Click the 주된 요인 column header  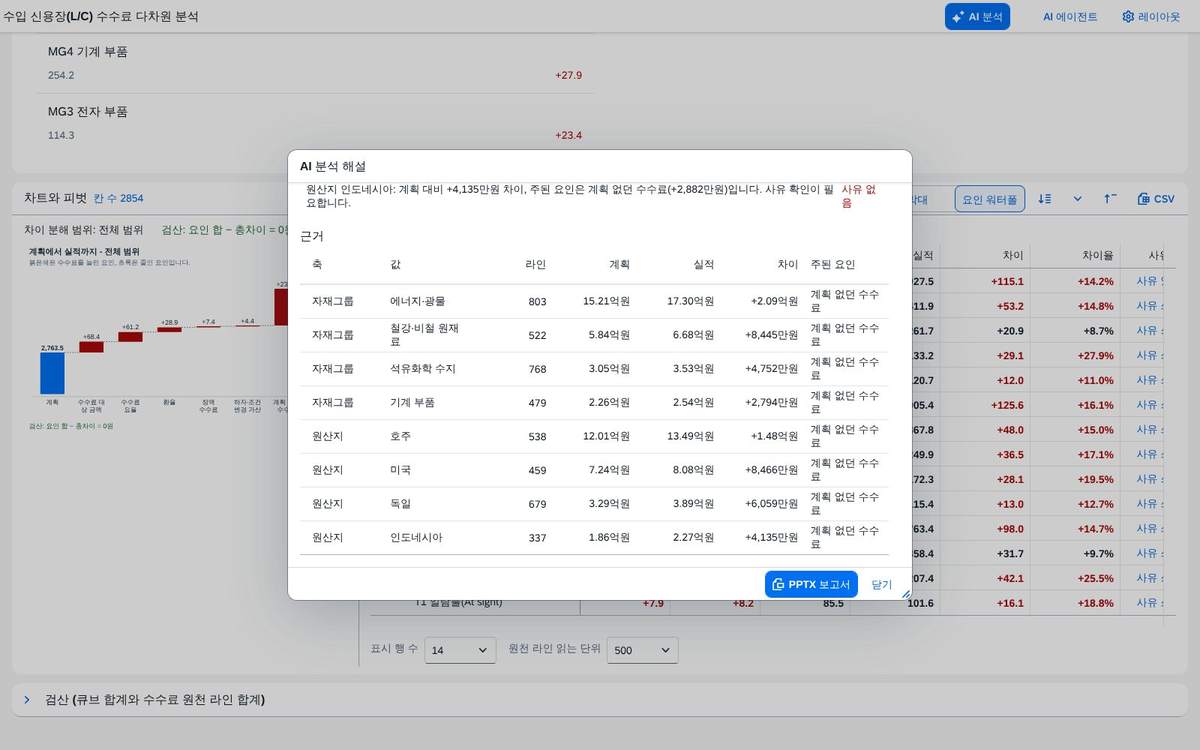(x=833, y=265)
